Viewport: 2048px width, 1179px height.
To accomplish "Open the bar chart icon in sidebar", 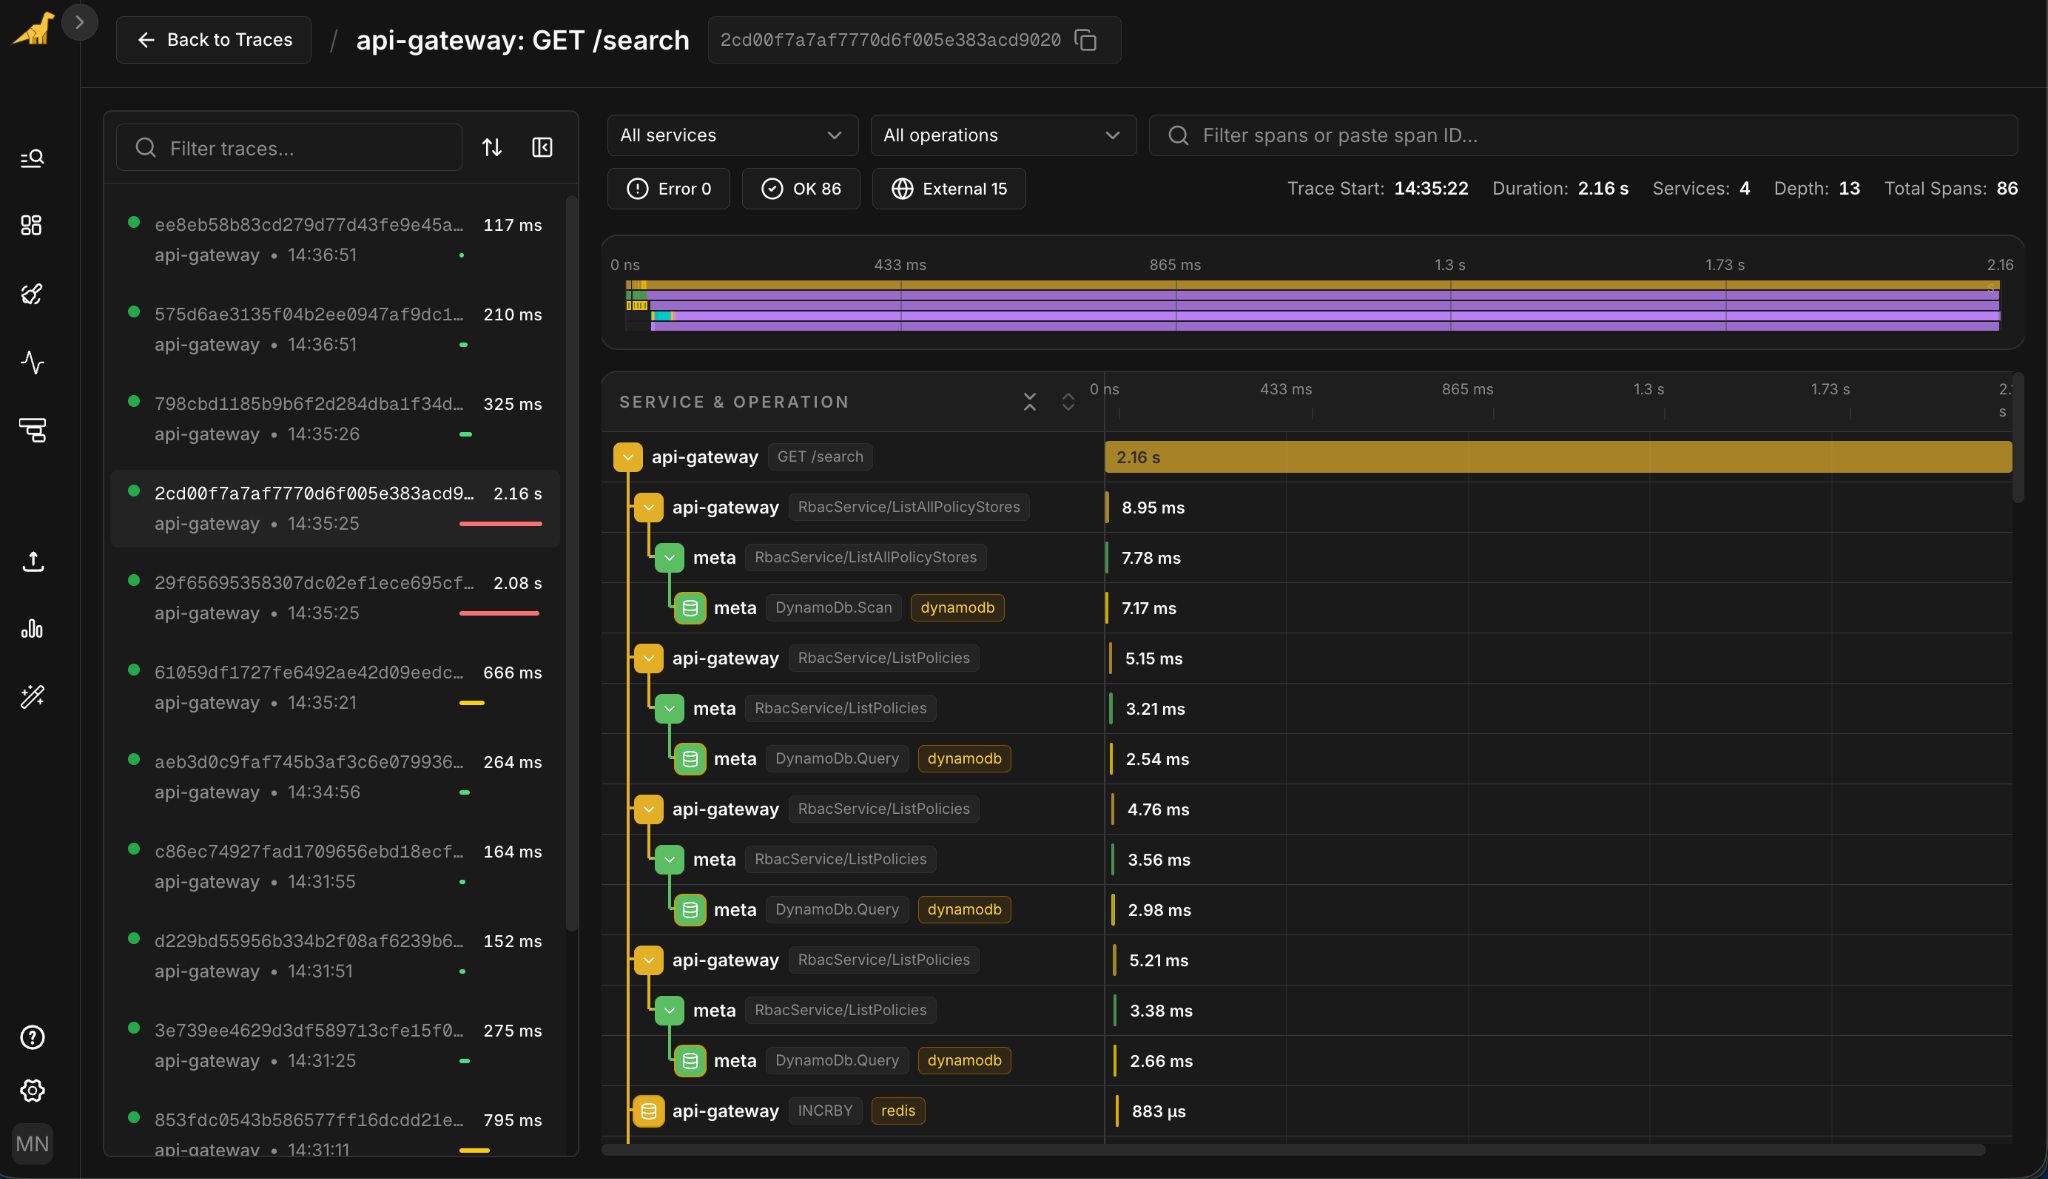I will click(32, 629).
